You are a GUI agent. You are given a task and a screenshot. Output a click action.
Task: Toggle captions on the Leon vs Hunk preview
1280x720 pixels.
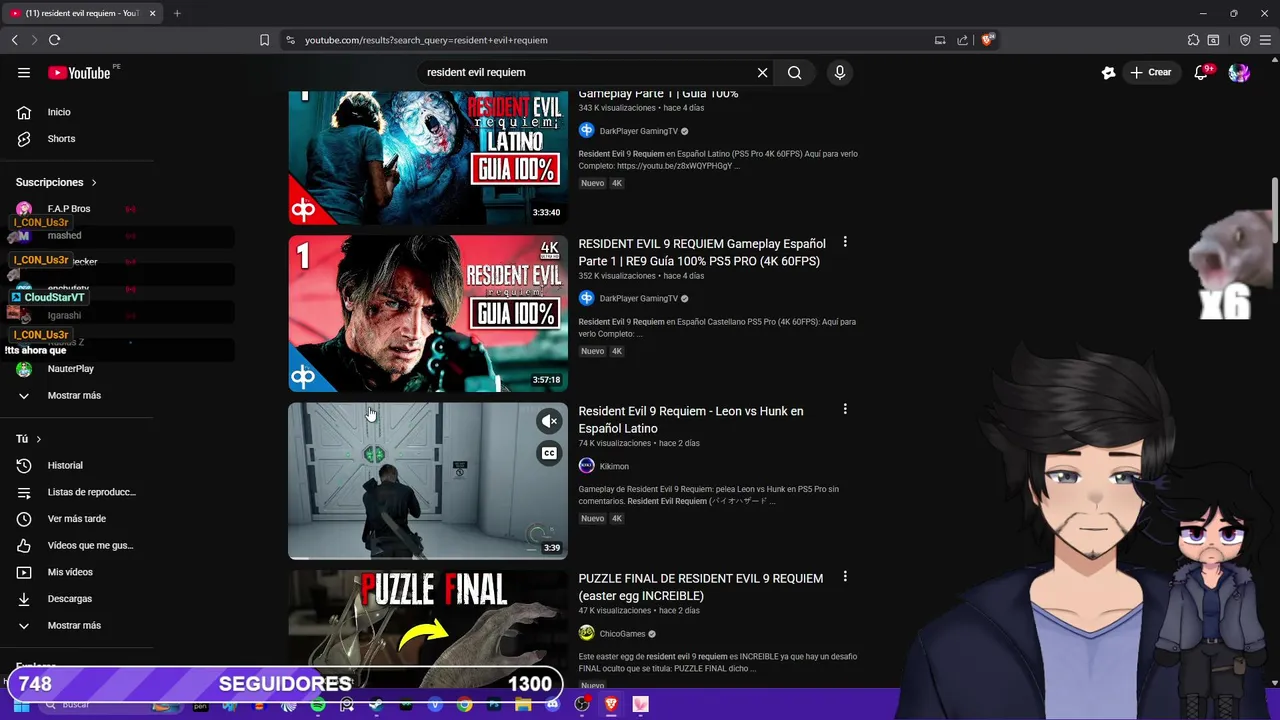point(549,453)
